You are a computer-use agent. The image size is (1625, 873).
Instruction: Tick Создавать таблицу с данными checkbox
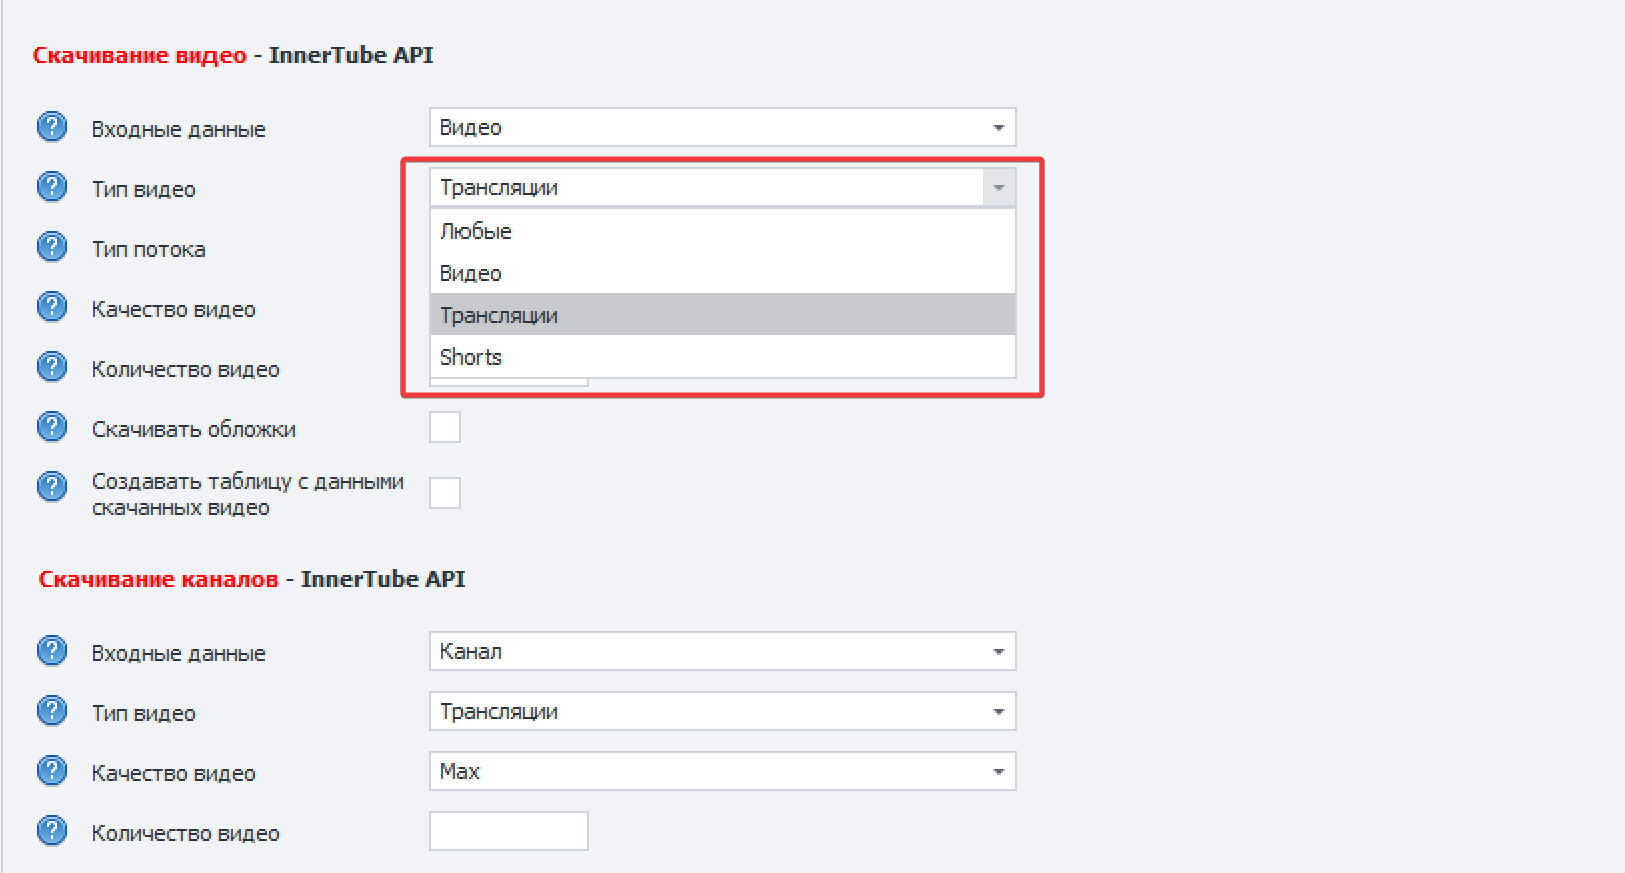point(445,493)
